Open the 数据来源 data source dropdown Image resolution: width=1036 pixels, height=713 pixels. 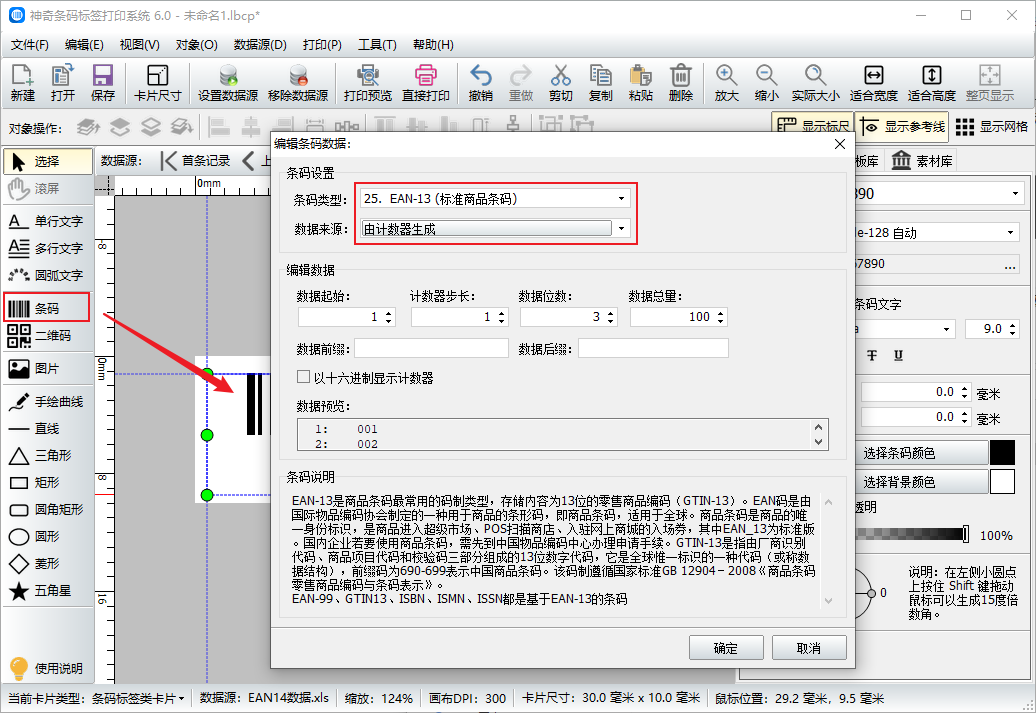coord(496,229)
